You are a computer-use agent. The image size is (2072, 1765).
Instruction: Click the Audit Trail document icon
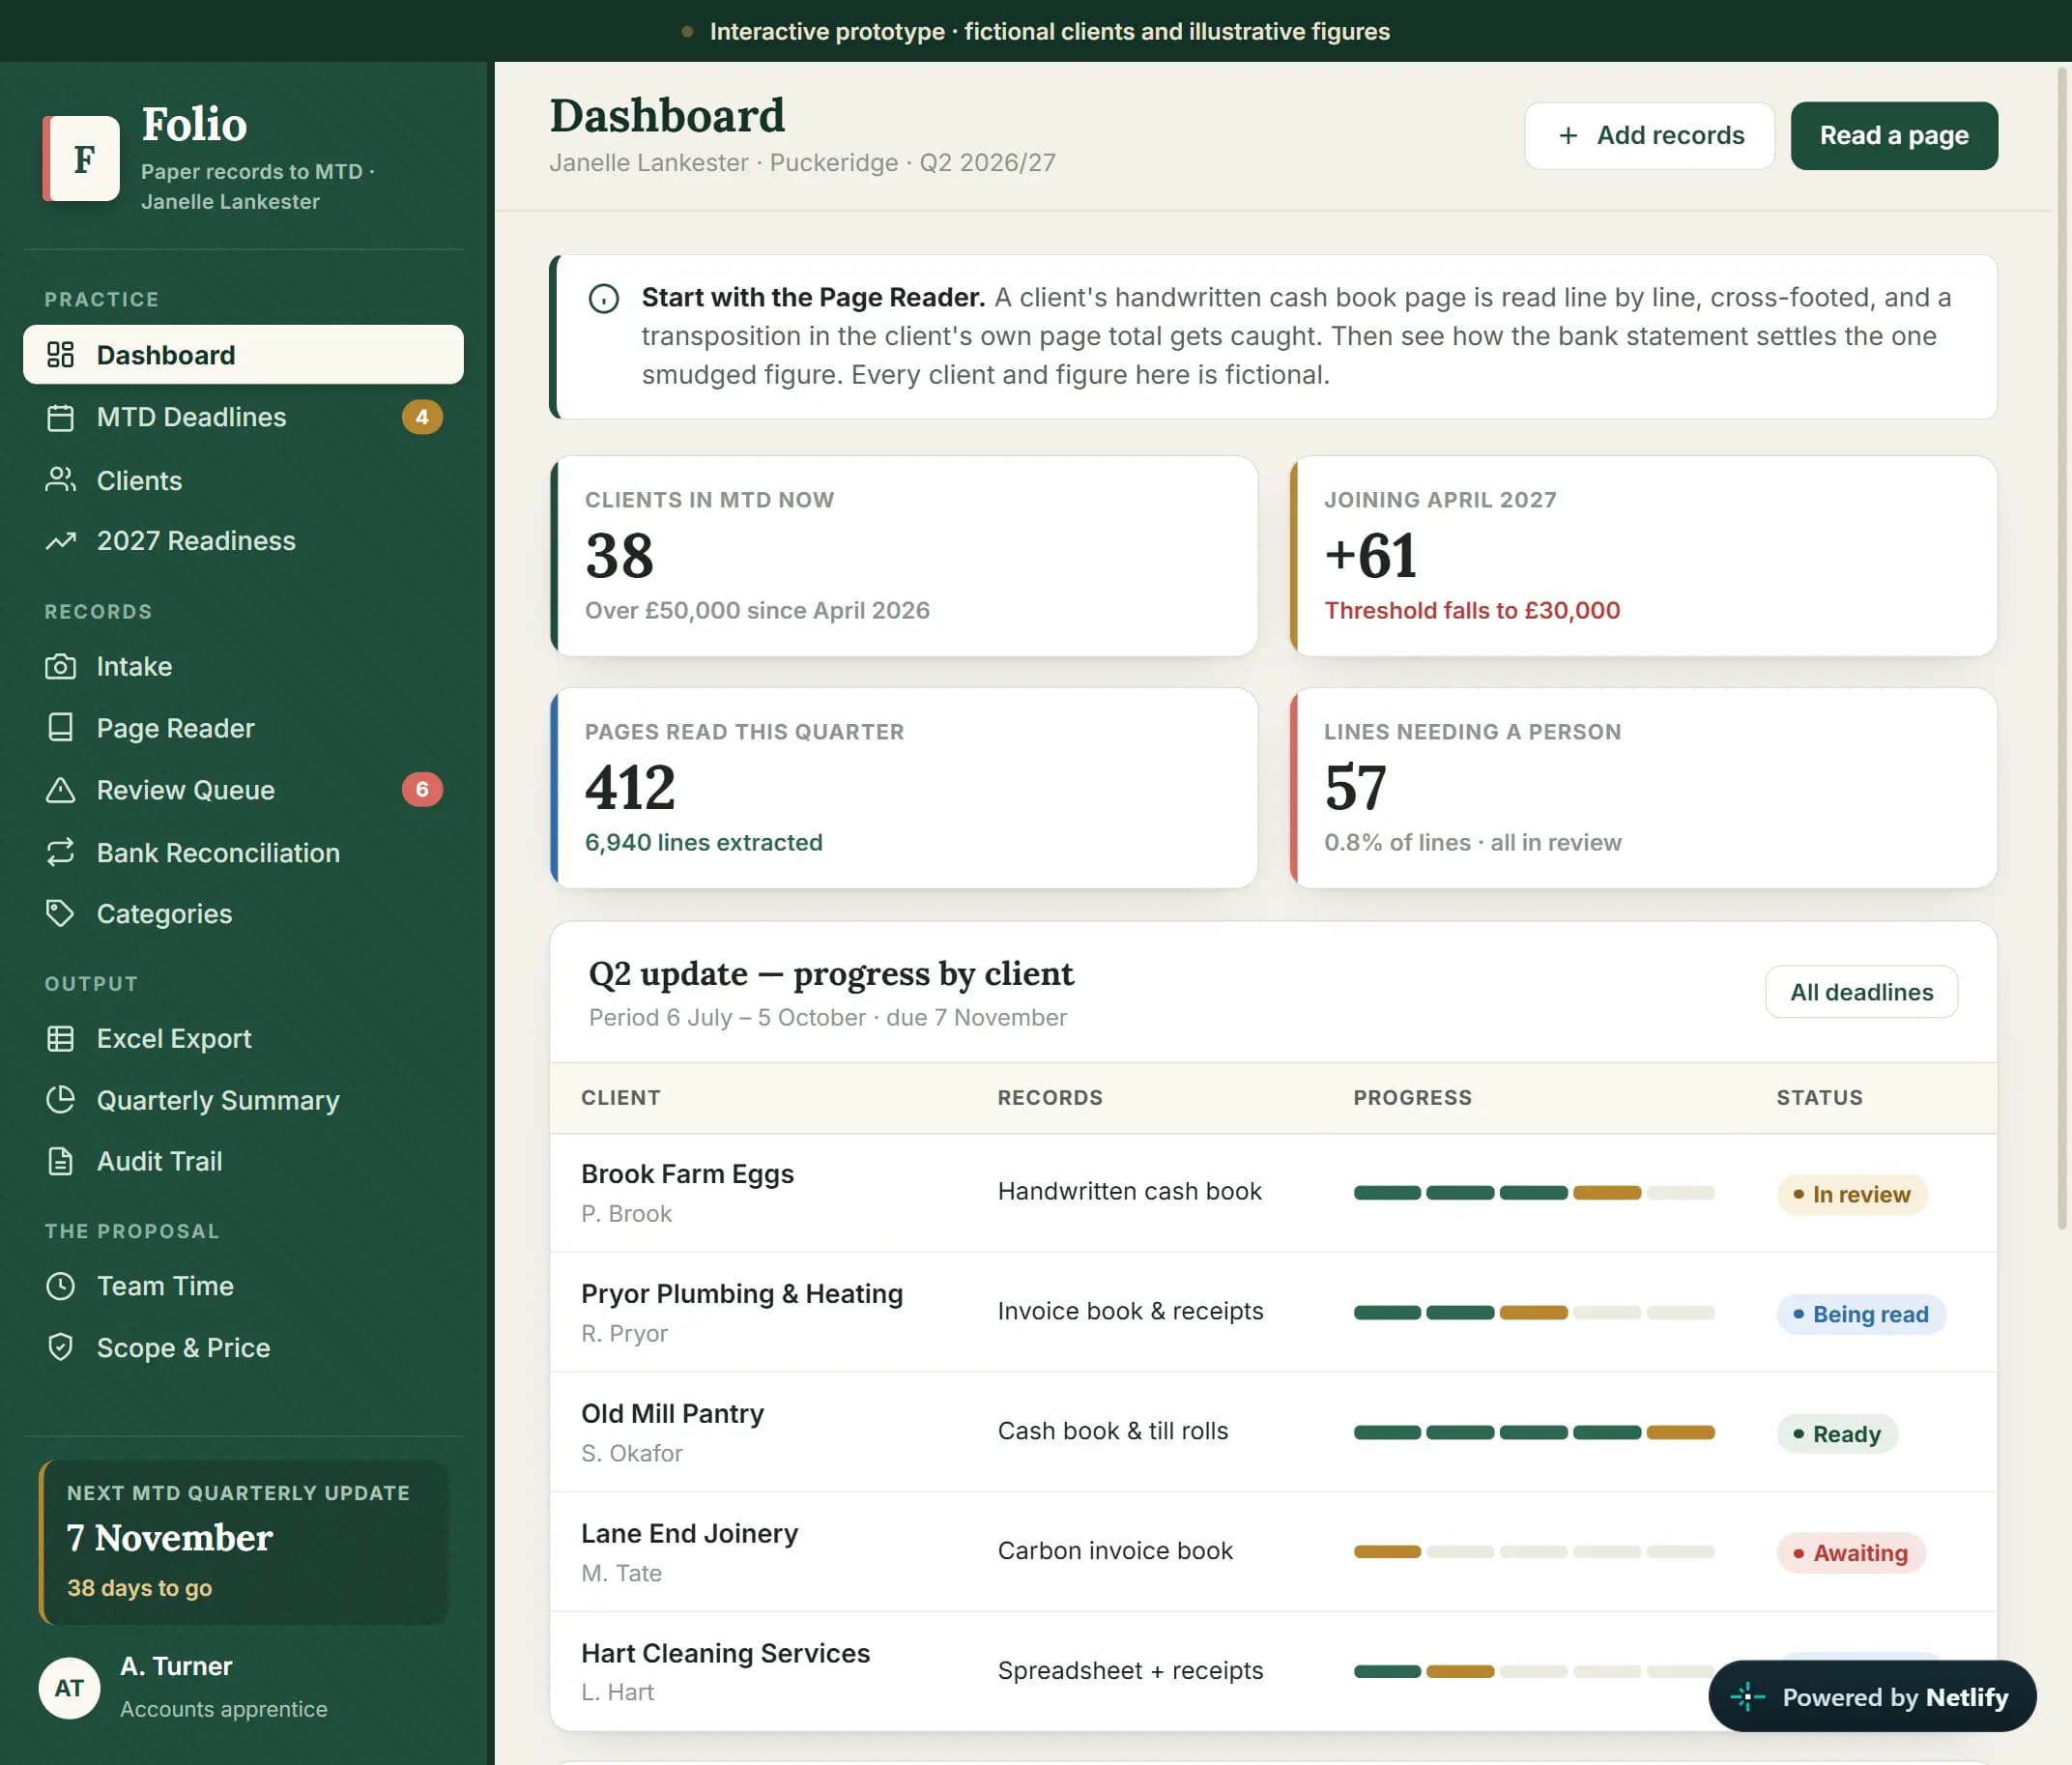point(60,1162)
